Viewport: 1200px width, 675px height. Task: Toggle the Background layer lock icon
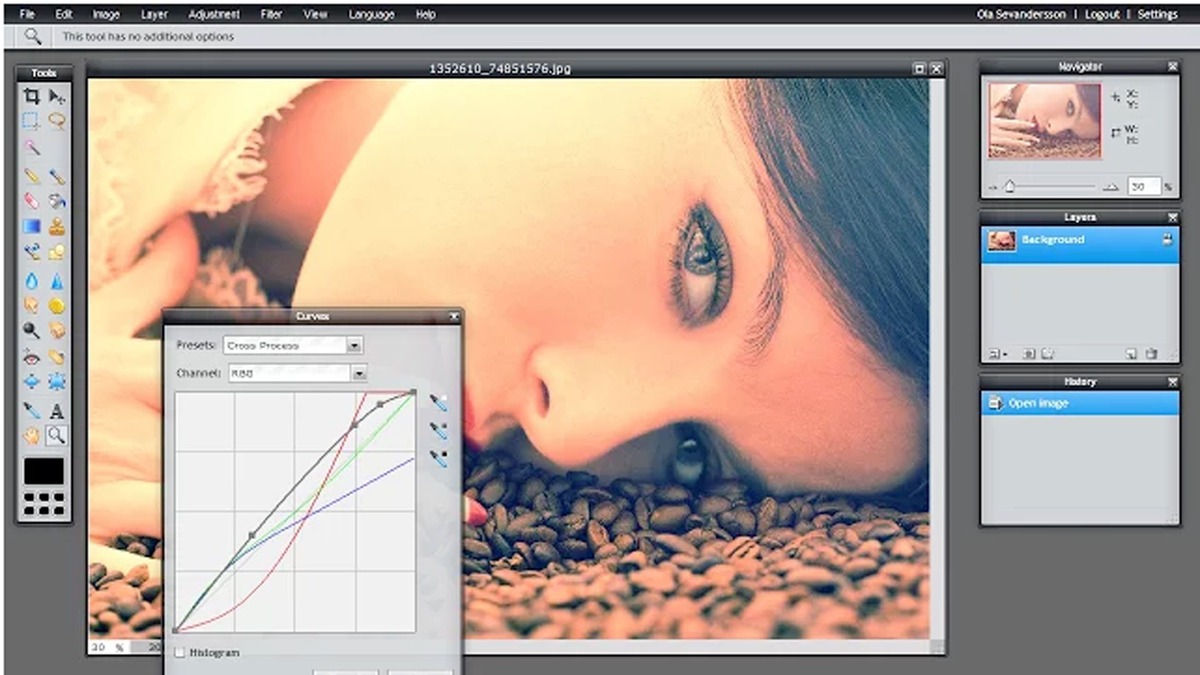(x=1166, y=240)
